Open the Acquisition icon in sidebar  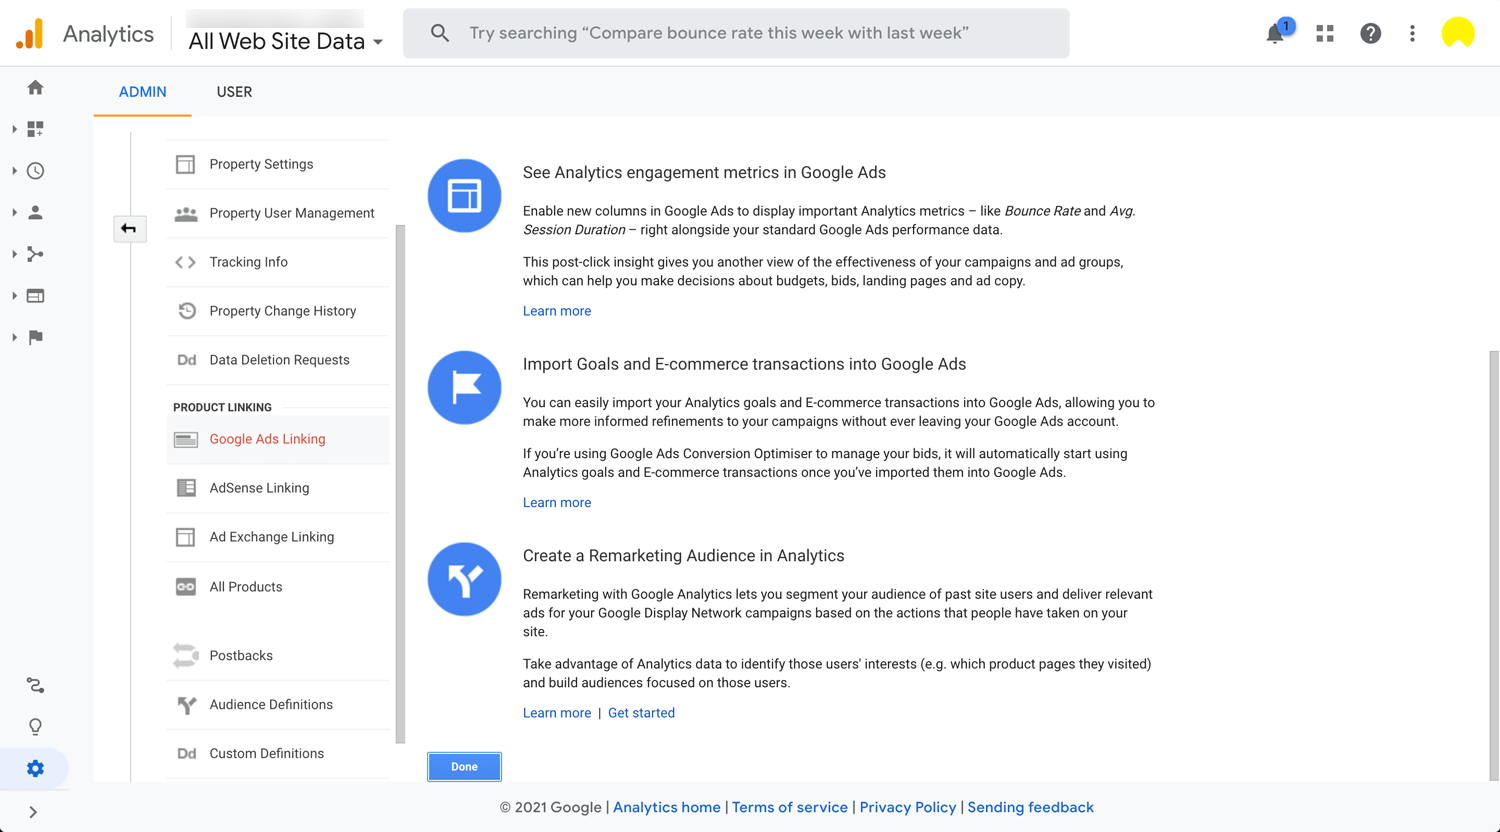[x=35, y=254]
